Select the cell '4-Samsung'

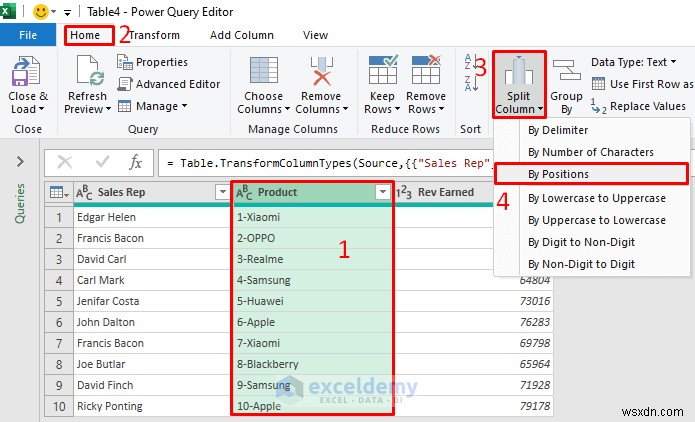click(312, 280)
